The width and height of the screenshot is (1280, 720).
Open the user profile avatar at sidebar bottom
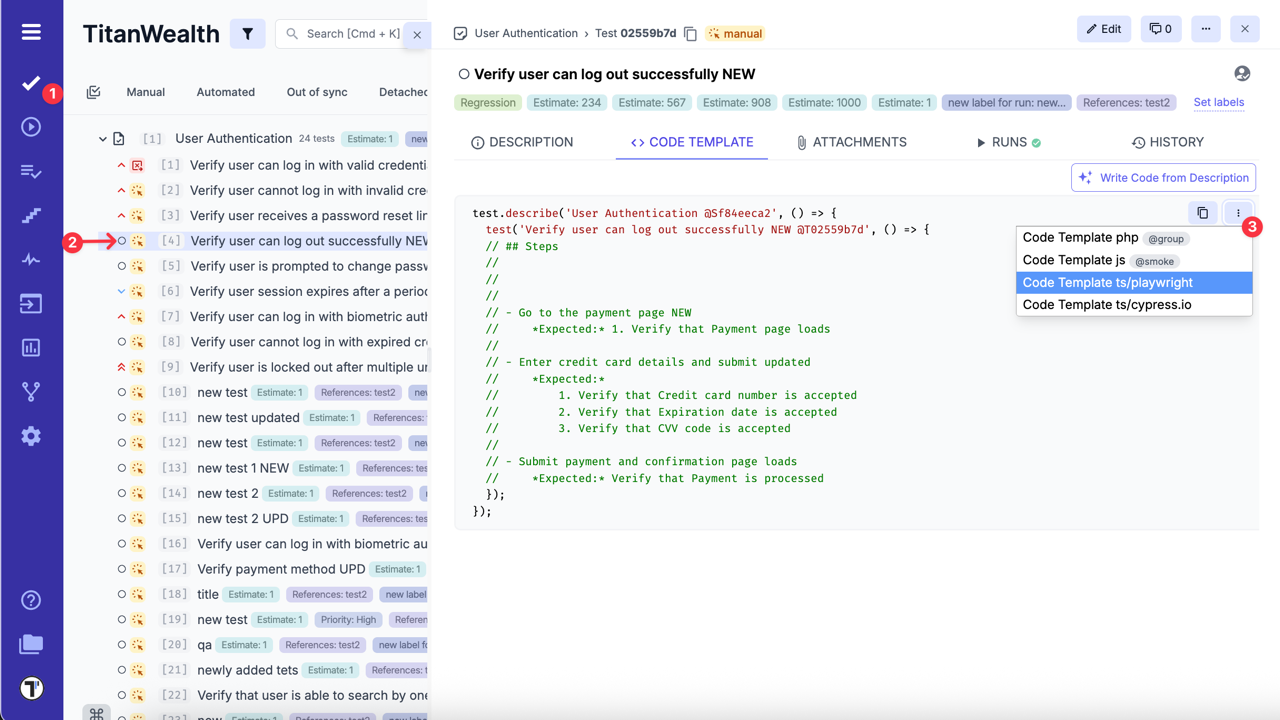coord(31,688)
